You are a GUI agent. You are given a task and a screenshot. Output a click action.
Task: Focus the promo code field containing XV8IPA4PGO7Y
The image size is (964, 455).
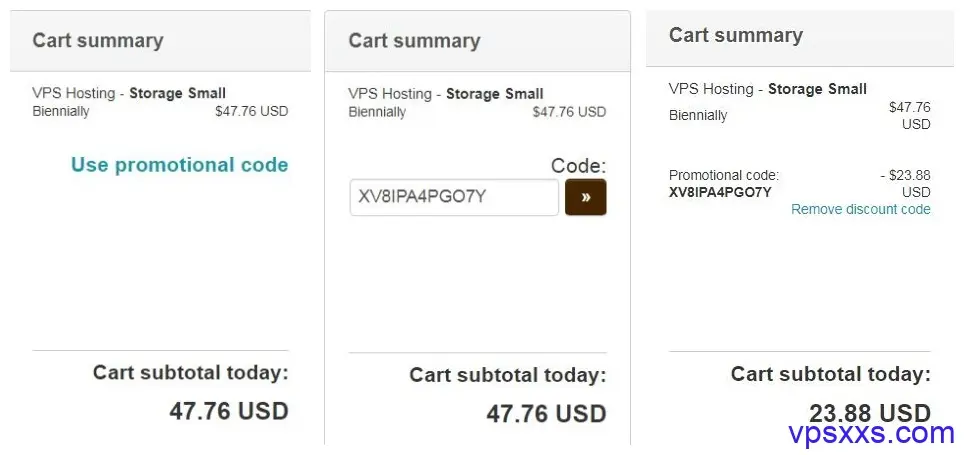454,197
